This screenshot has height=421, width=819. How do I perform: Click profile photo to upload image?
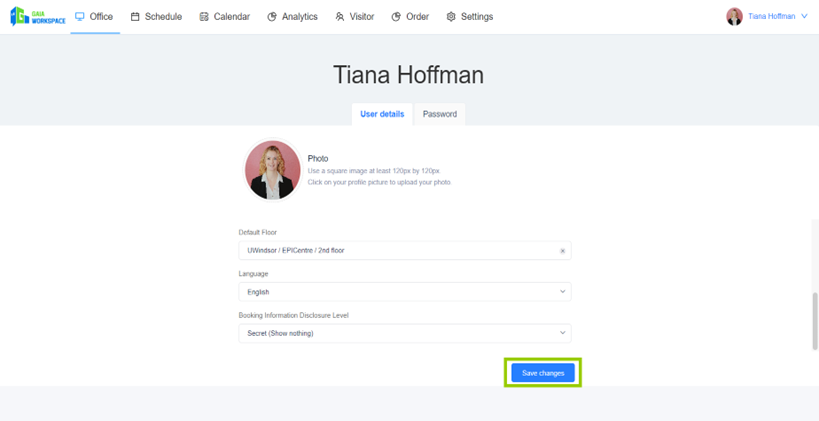pyautogui.click(x=273, y=170)
